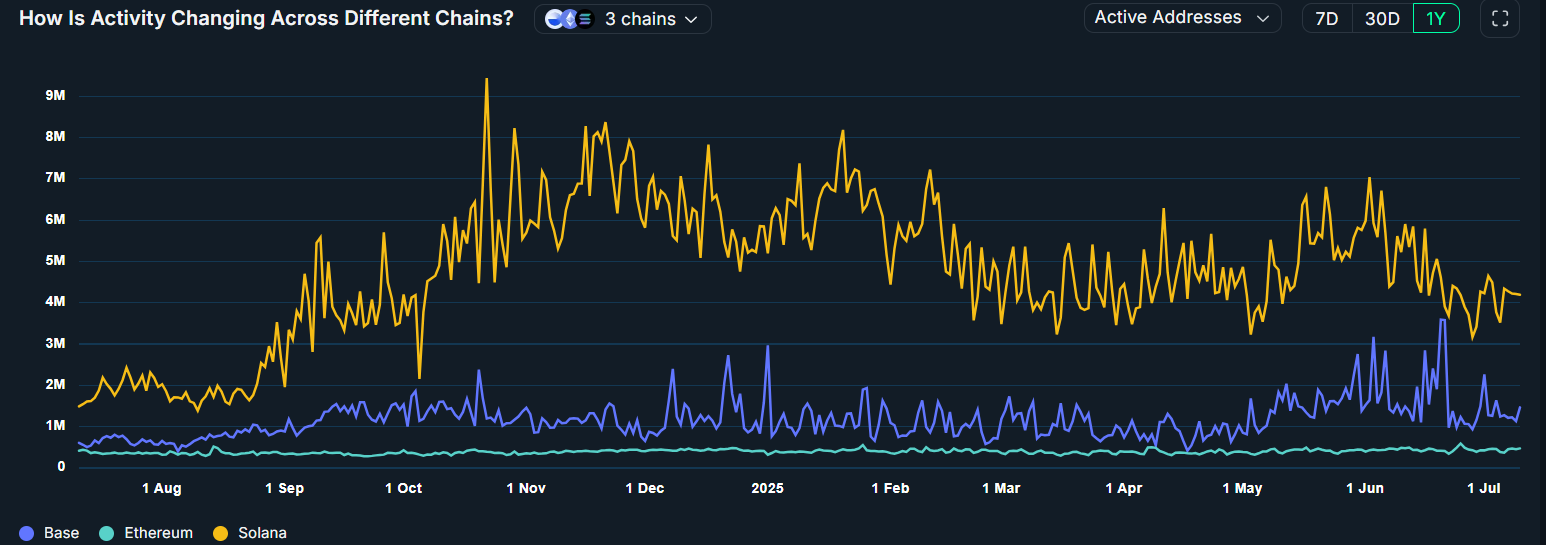
Task: Switch to the 30D time range
Action: 1382,18
